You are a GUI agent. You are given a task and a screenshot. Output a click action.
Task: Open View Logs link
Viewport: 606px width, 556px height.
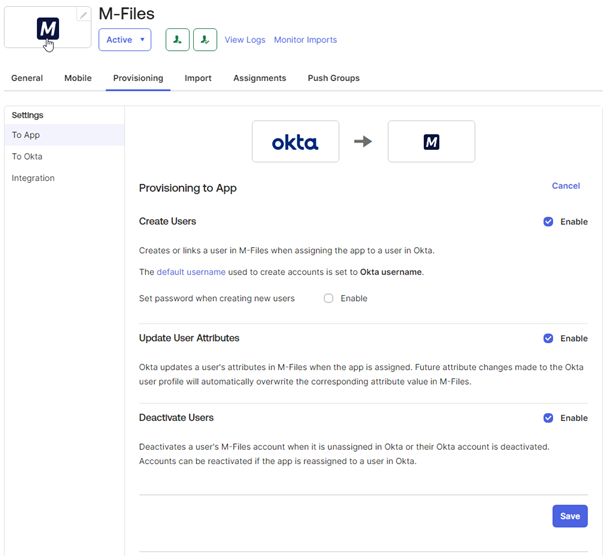click(x=245, y=40)
